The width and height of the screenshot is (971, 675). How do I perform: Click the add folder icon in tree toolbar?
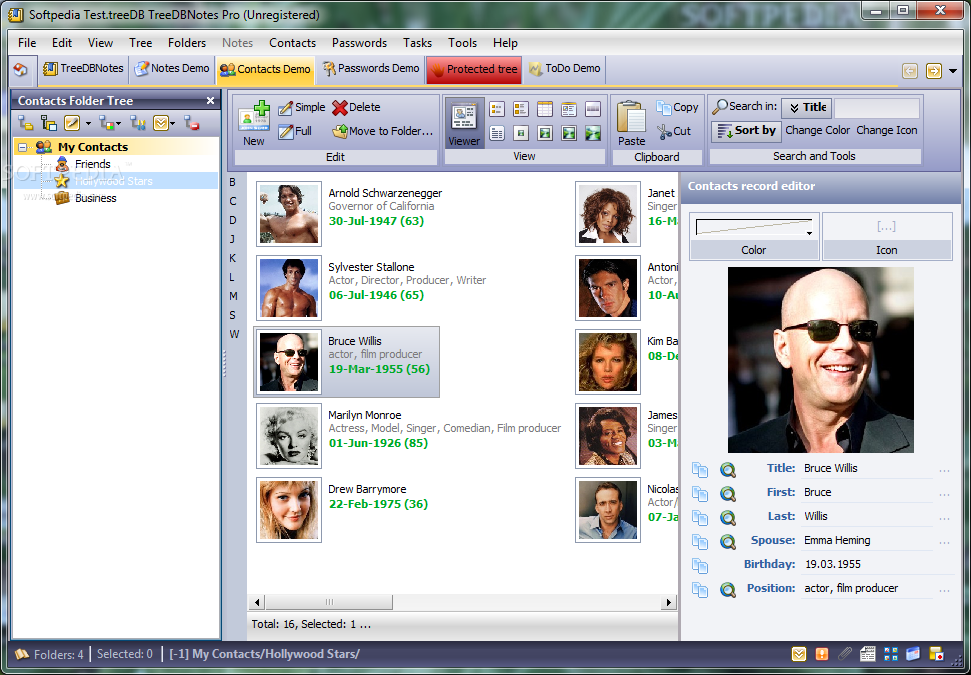click(25, 123)
